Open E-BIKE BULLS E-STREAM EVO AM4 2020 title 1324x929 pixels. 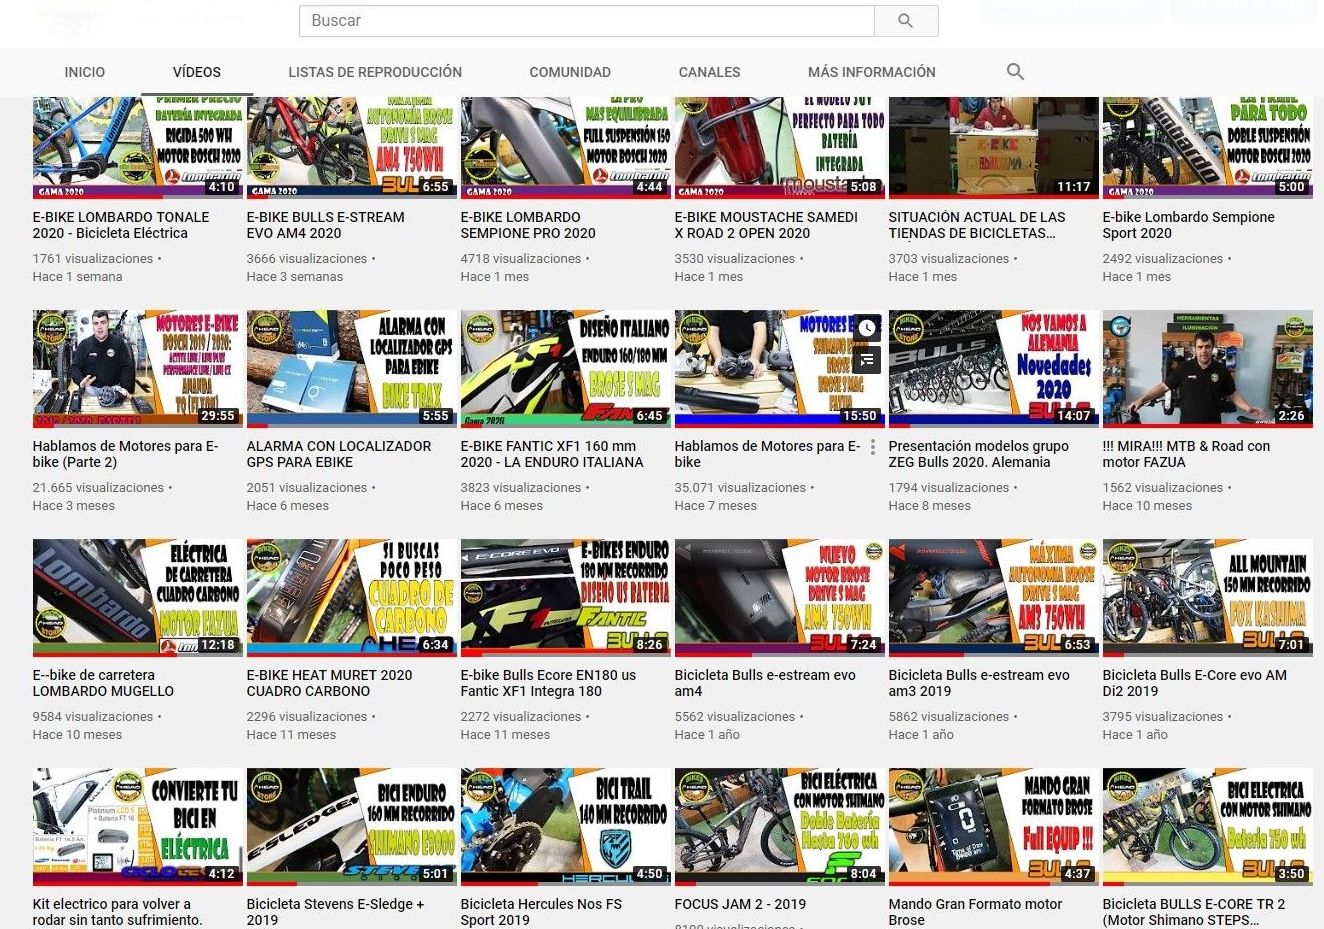pos(326,225)
